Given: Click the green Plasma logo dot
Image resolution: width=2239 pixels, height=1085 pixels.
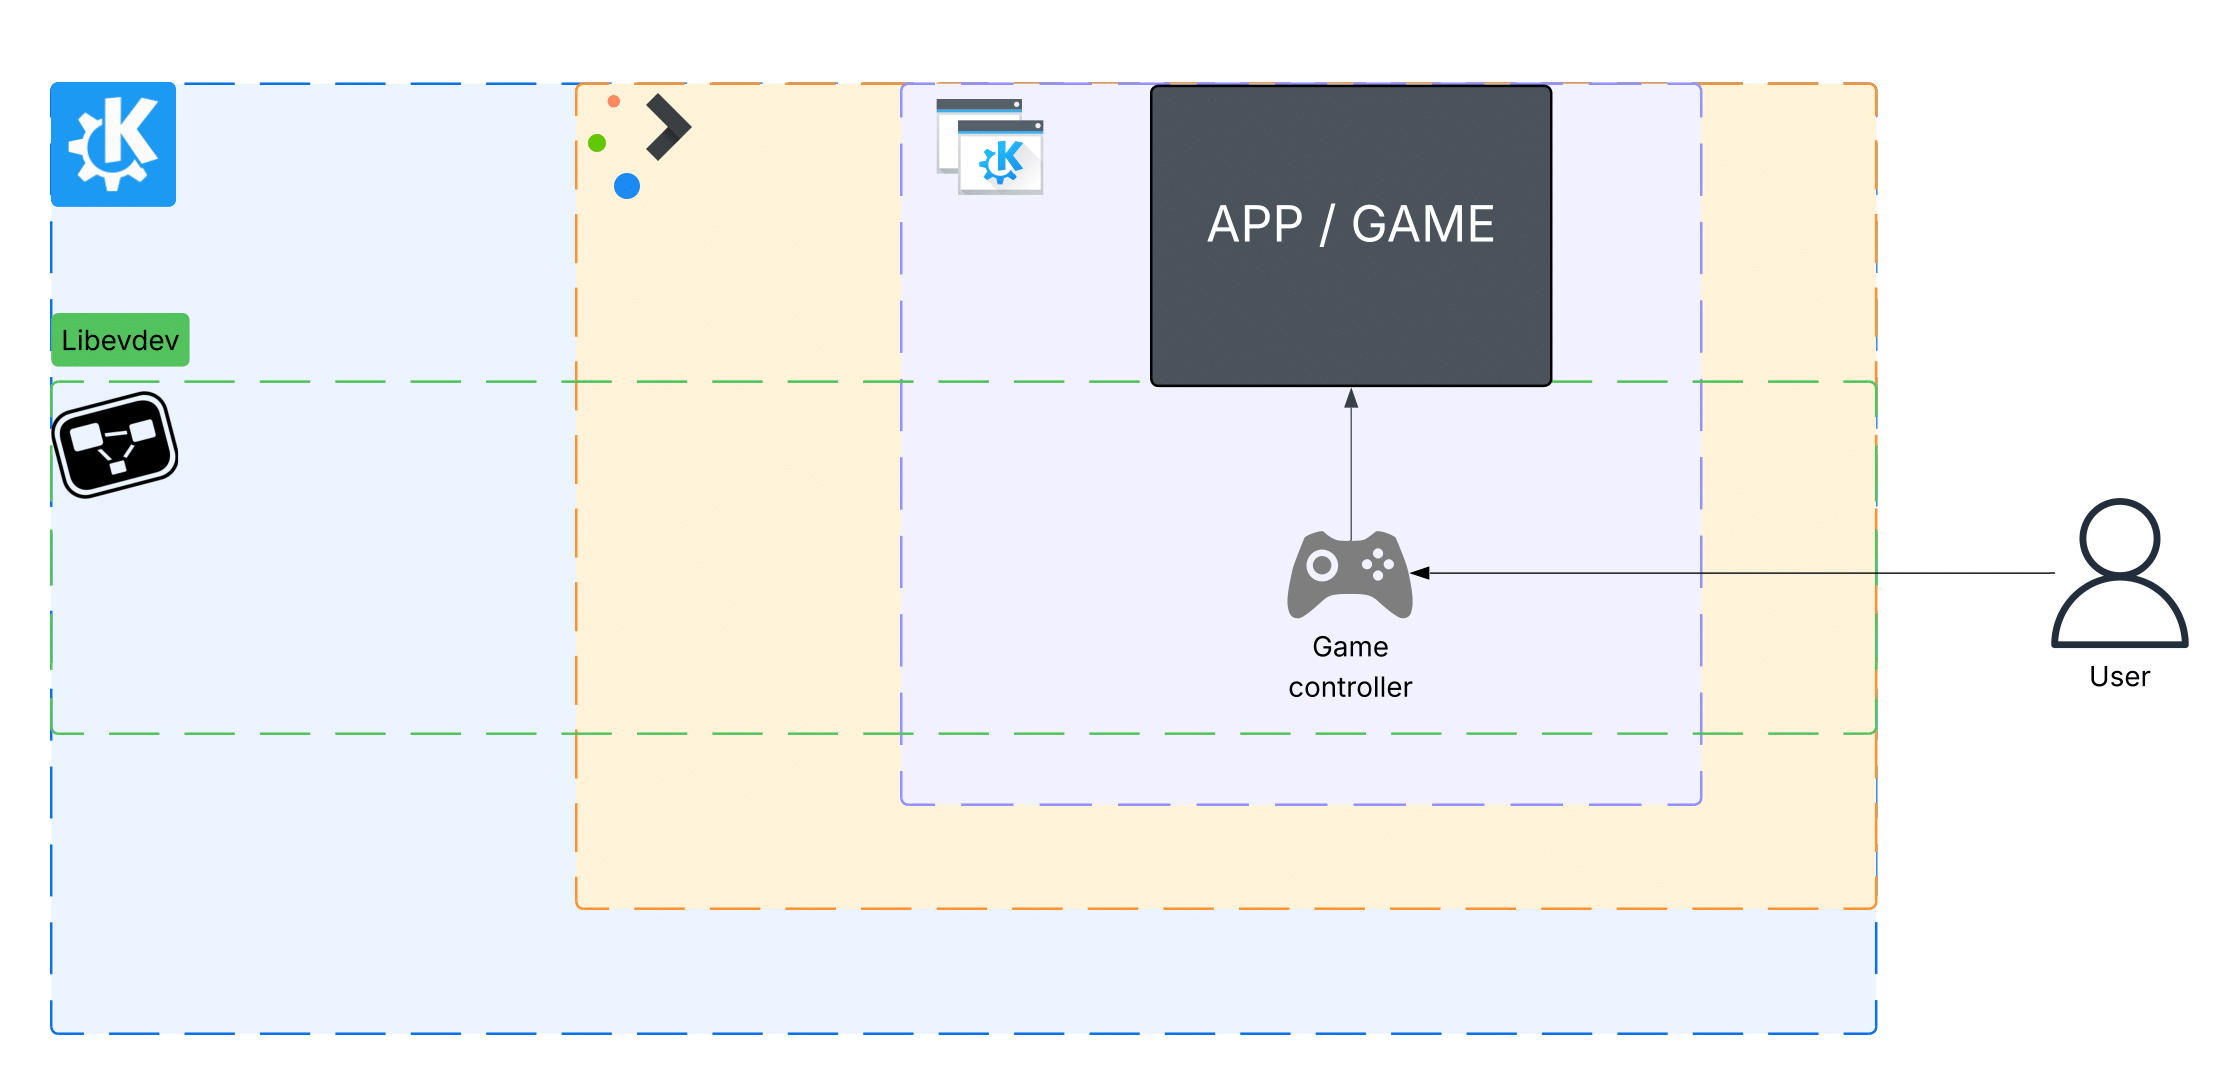Looking at the screenshot, I should click(597, 143).
